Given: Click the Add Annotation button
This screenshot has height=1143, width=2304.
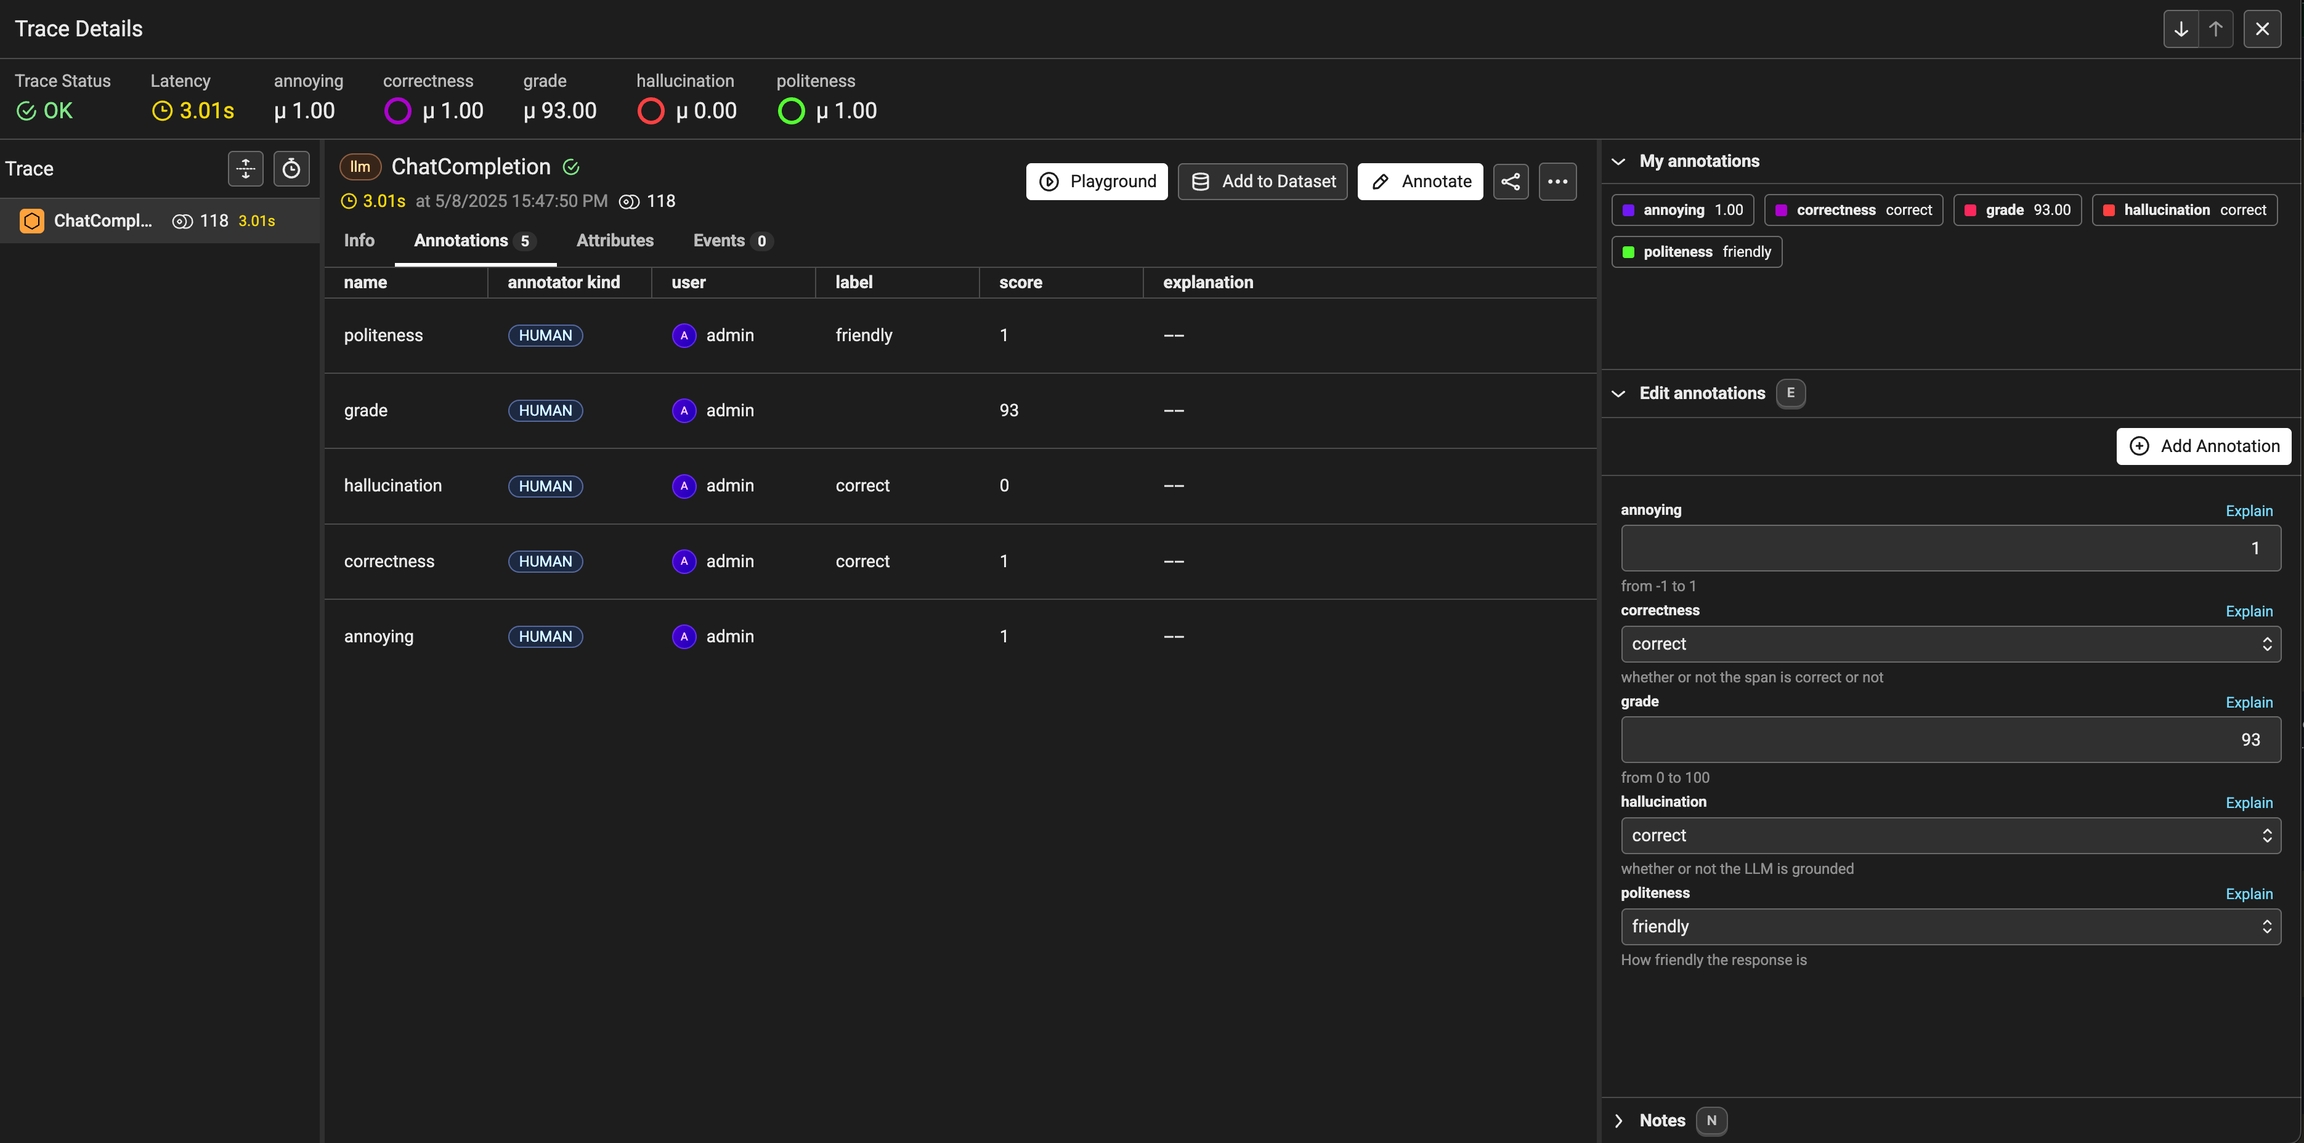Looking at the screenshot, I should [x=2203, y=446].
